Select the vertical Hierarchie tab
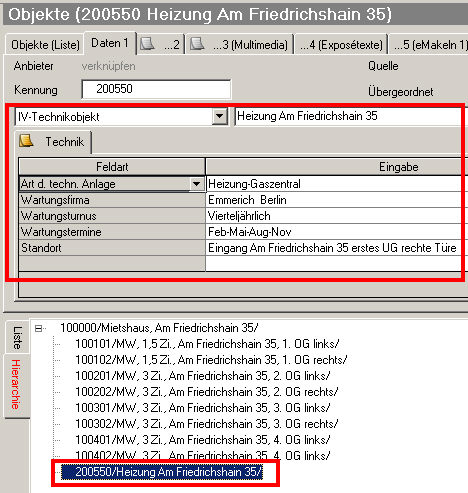Image resolution: width=468 pixels, height=493 pixels. [16, 384]
